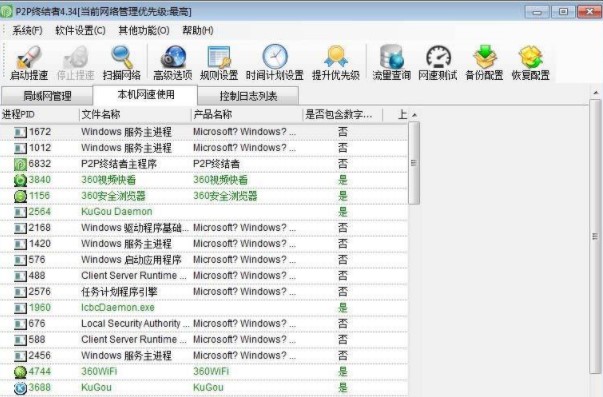Click 否 value in PID 1672 row
The height and width of the screenshot is (397, 603).
coord(343,132)
